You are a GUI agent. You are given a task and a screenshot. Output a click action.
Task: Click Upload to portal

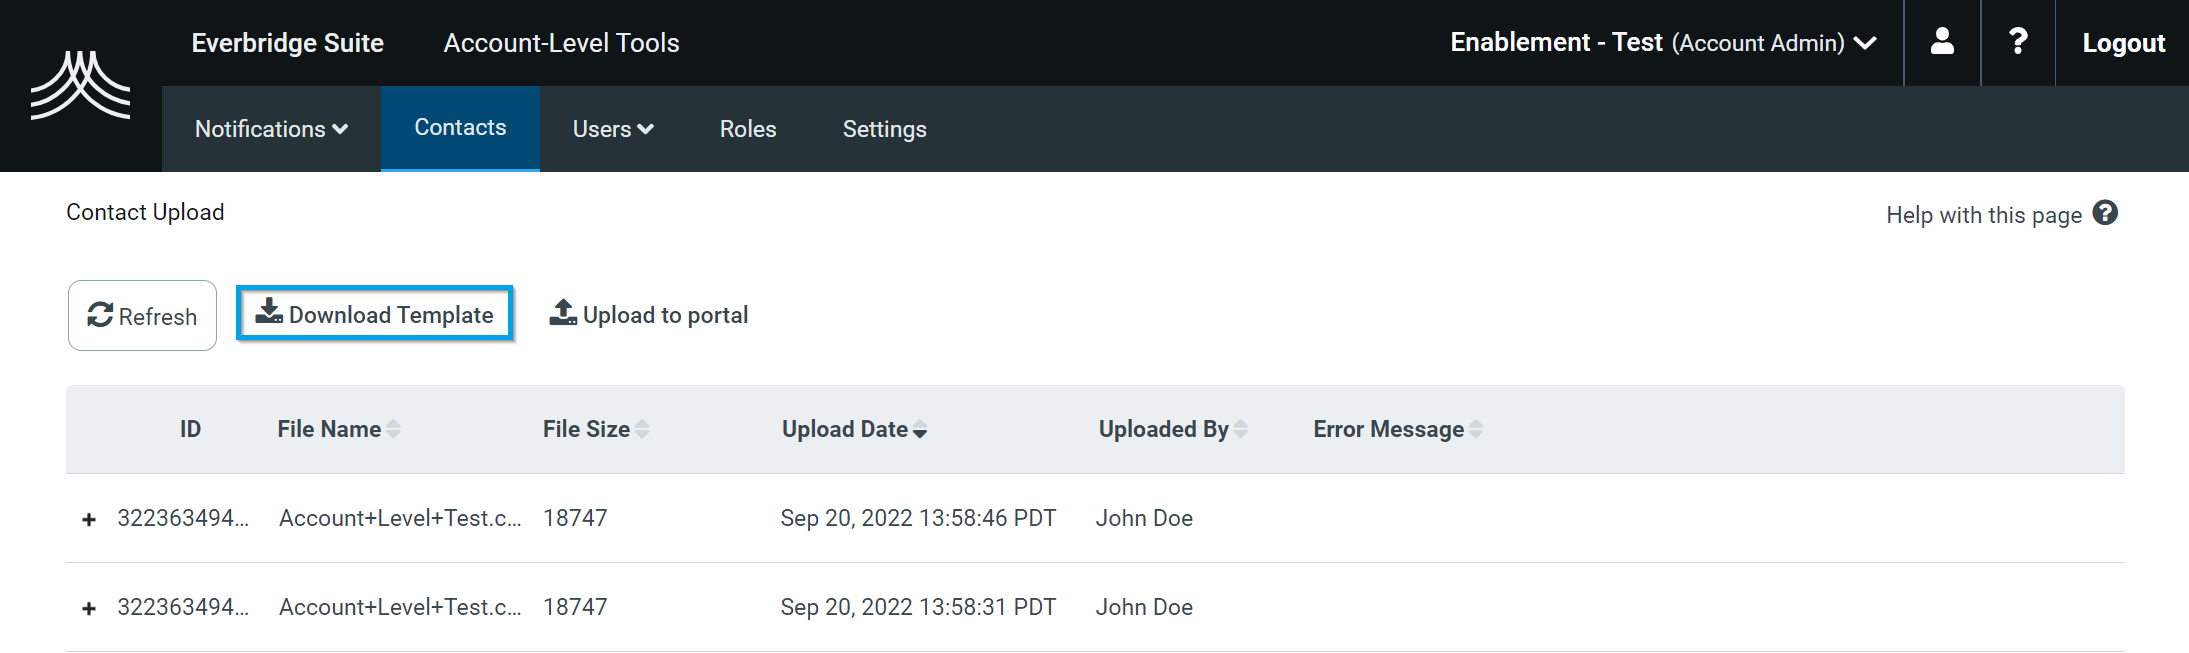(x=648, y=314)
